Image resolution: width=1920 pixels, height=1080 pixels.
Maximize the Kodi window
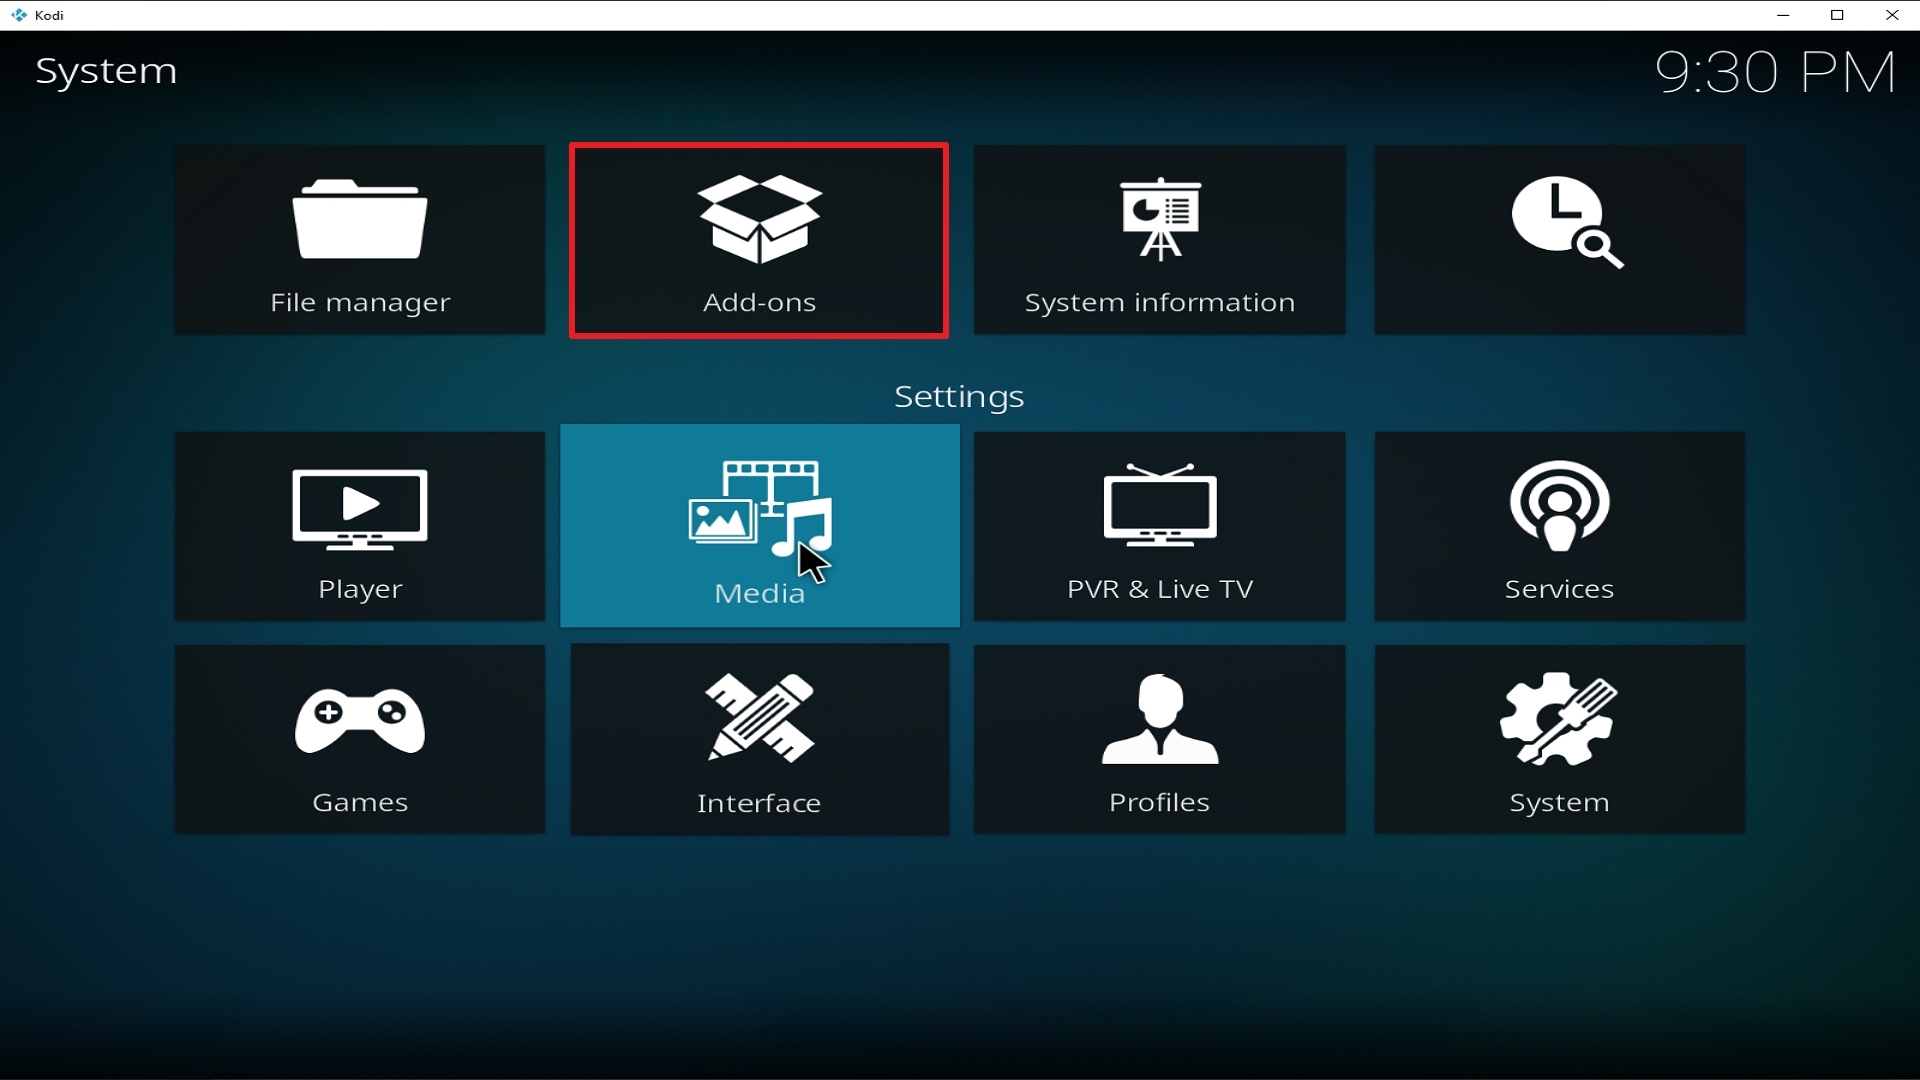tap(1838, 15)
